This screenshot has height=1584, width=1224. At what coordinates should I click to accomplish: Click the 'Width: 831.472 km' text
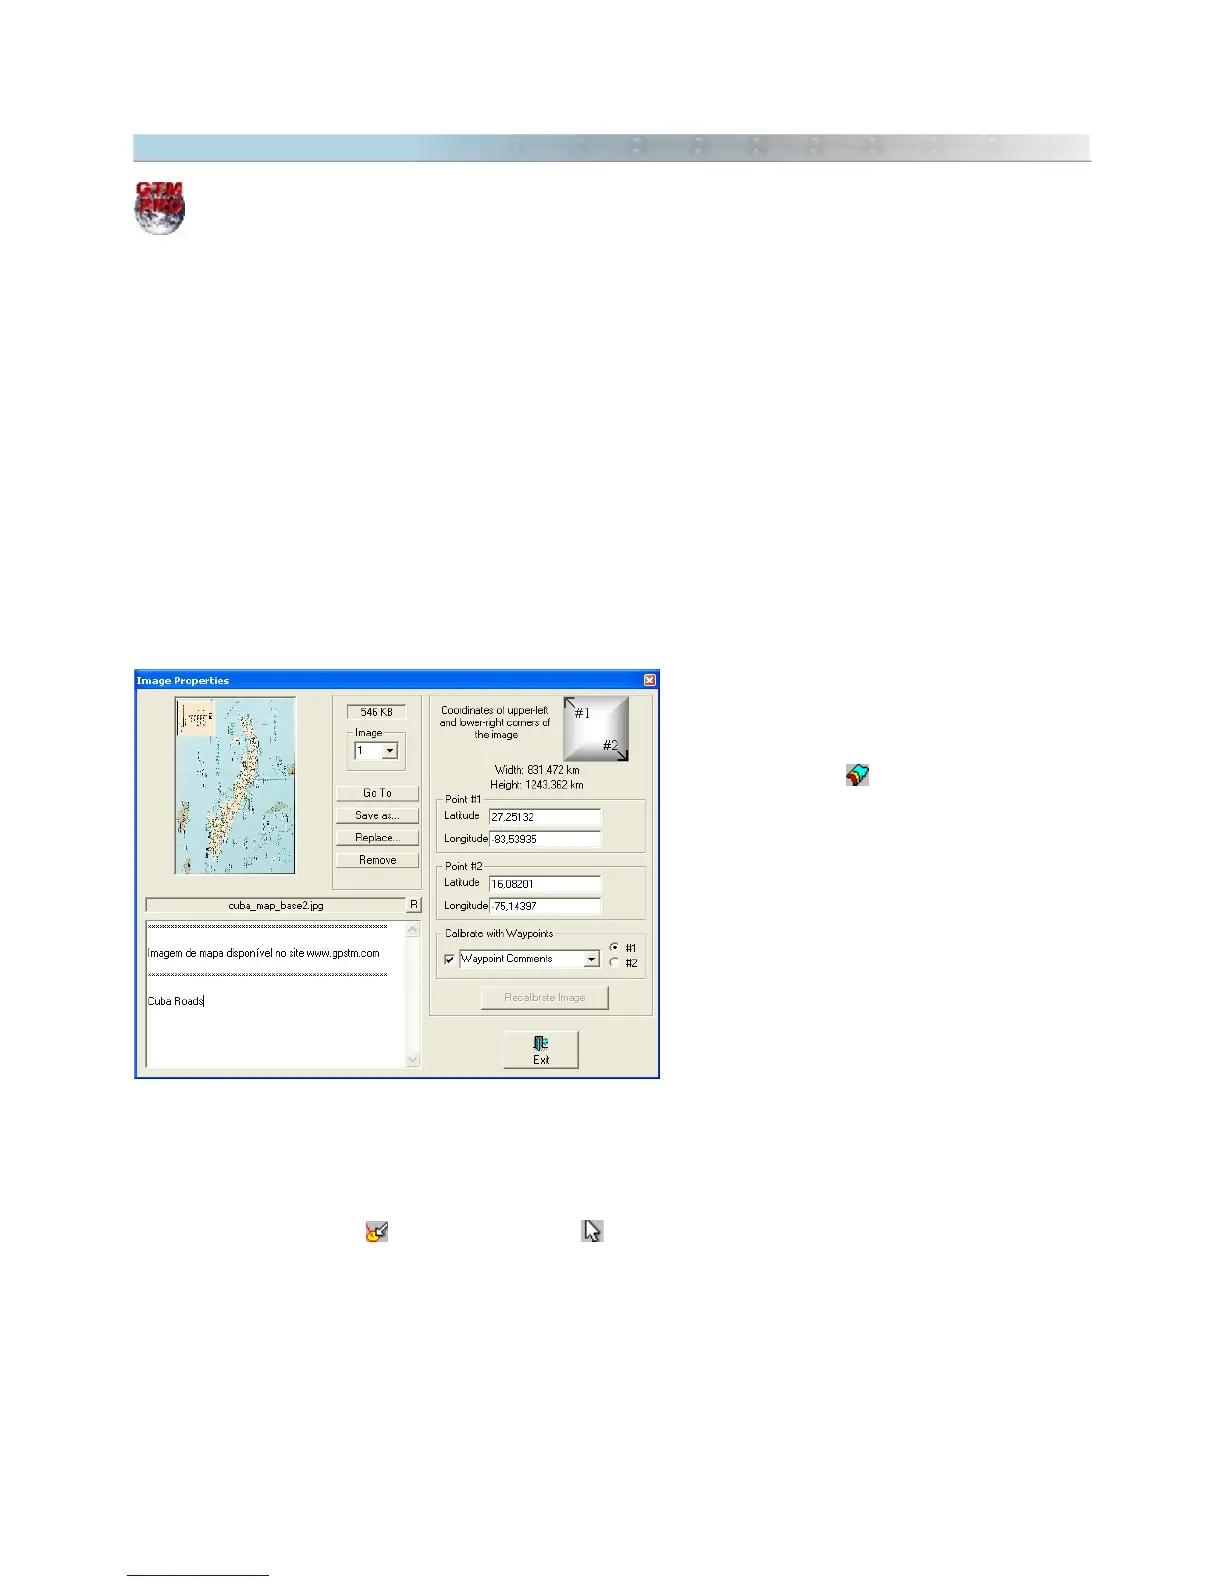click(537, 770)
